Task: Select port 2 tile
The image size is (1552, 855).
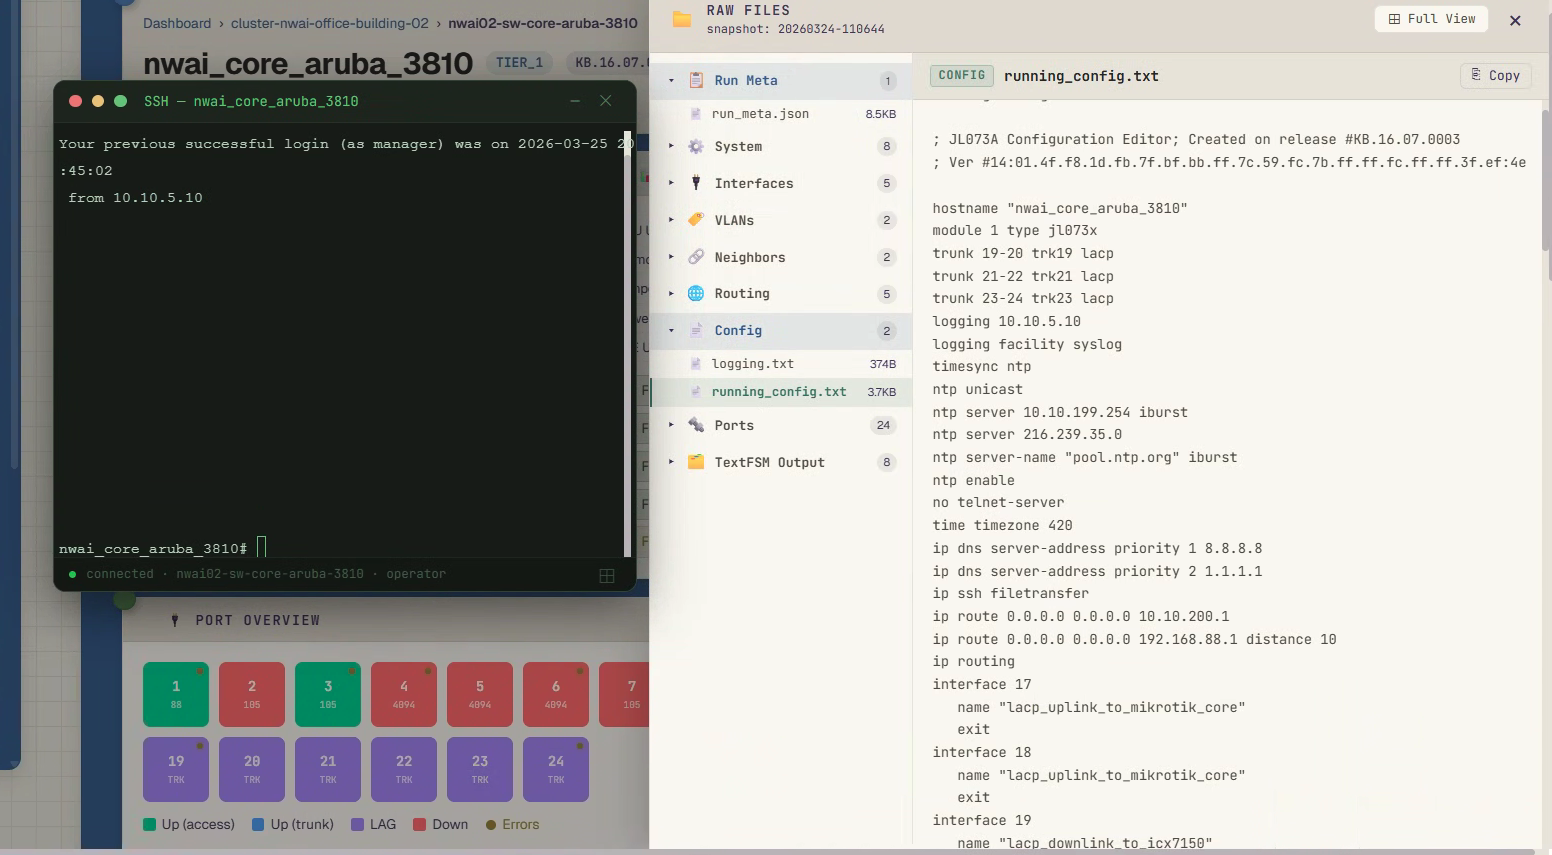Action: tap(252, 694)
